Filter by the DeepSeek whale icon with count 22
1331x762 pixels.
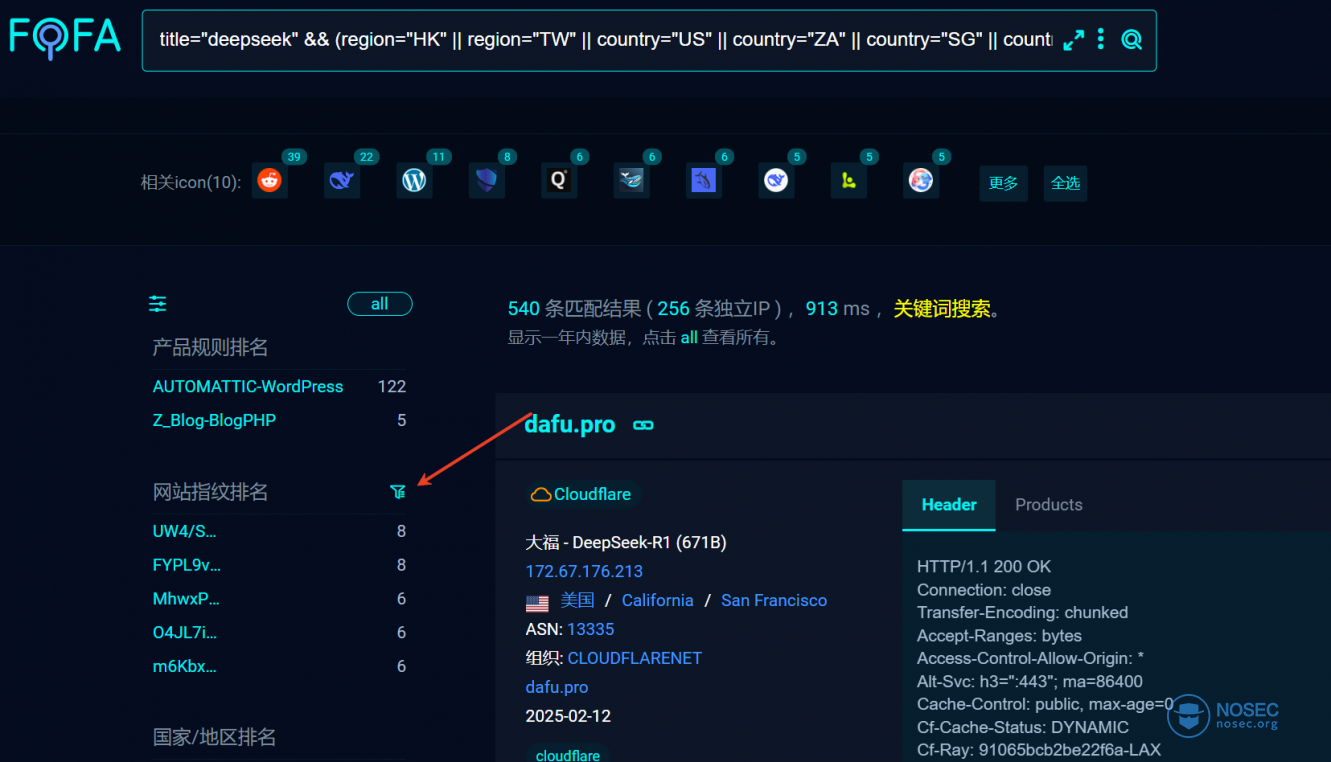pyautogui.click(x=342, y=180)
